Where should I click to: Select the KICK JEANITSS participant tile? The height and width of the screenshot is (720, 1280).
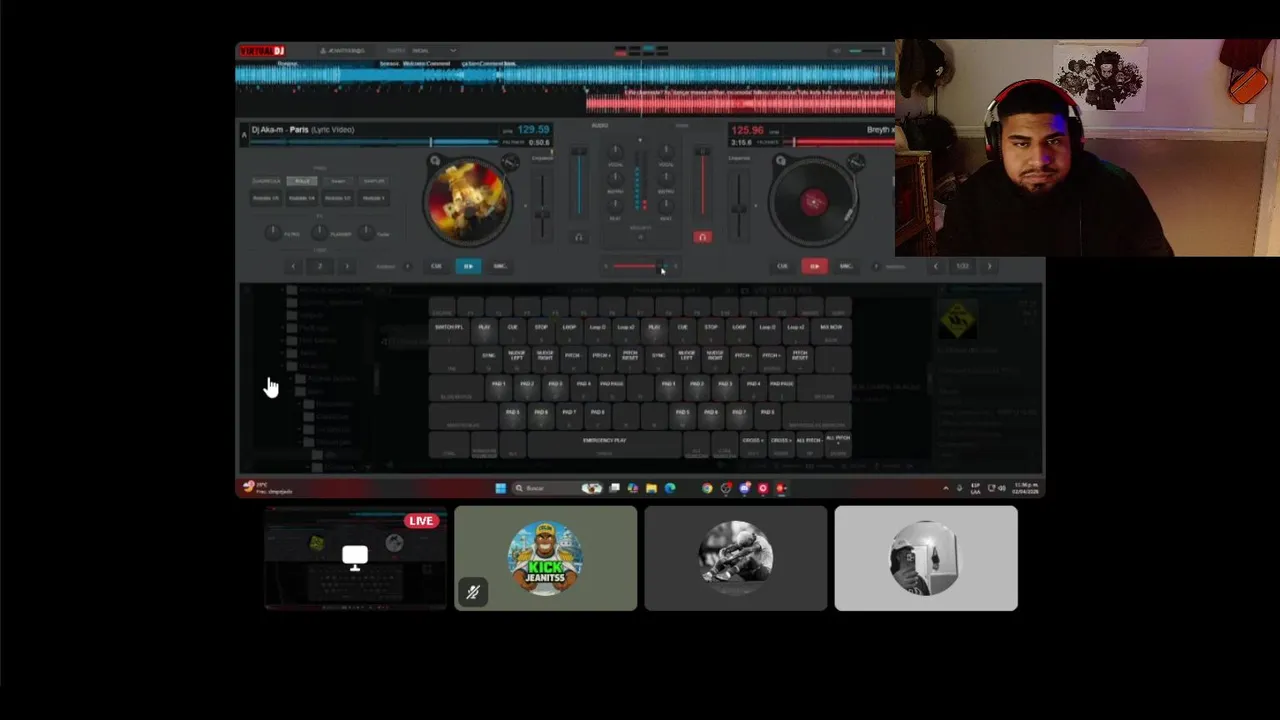(x=545, y=558)
